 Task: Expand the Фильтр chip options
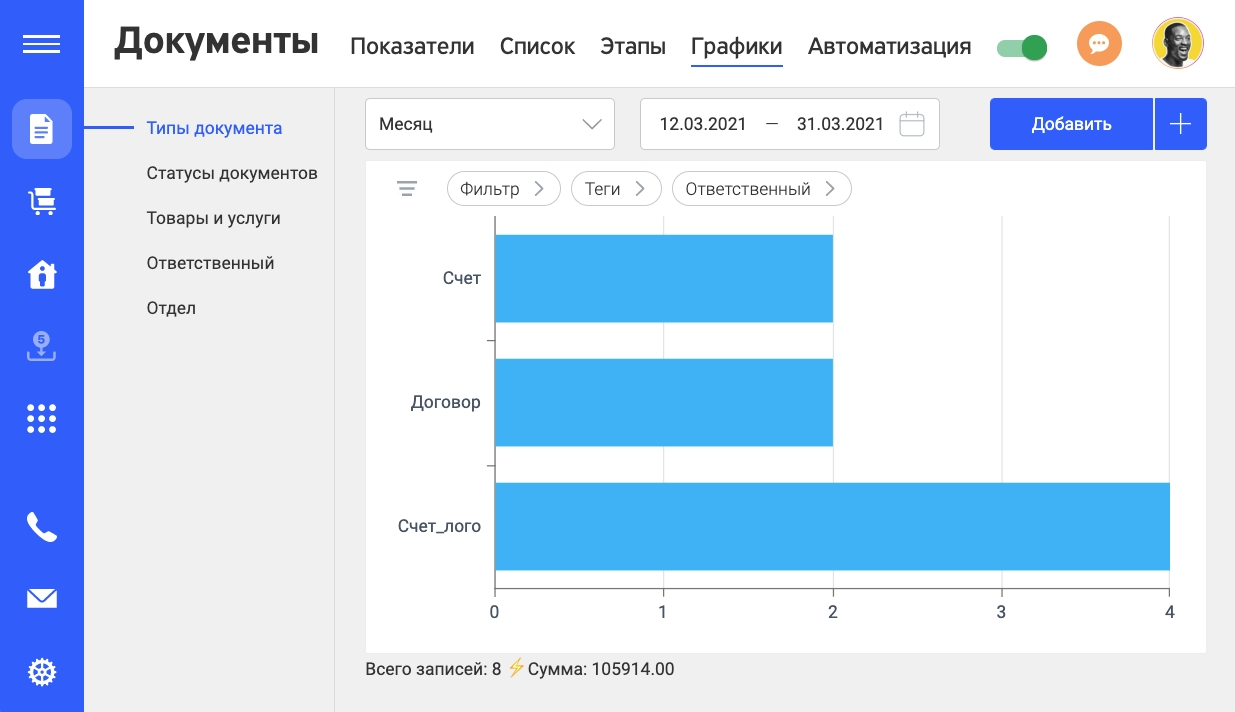point(503,188)
